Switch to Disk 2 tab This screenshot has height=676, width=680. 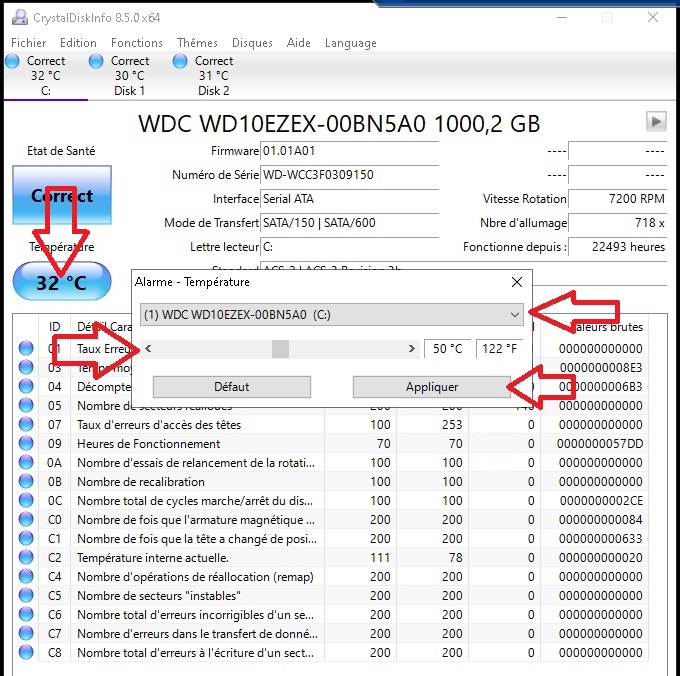point(213,75)
